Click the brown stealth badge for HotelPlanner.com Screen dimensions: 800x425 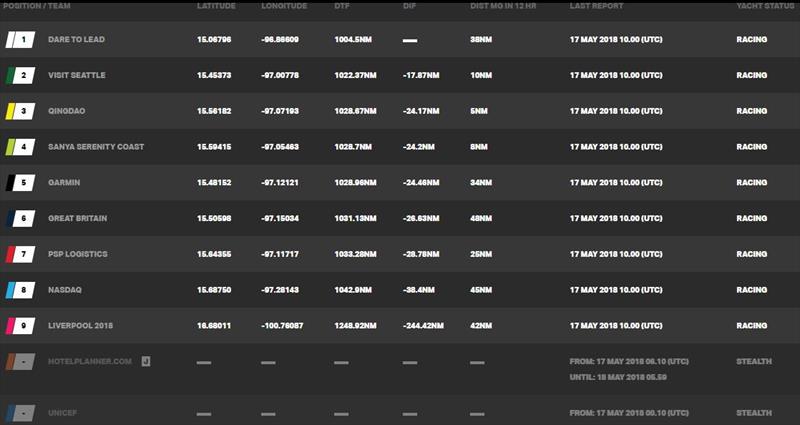[x=20, y=362]
